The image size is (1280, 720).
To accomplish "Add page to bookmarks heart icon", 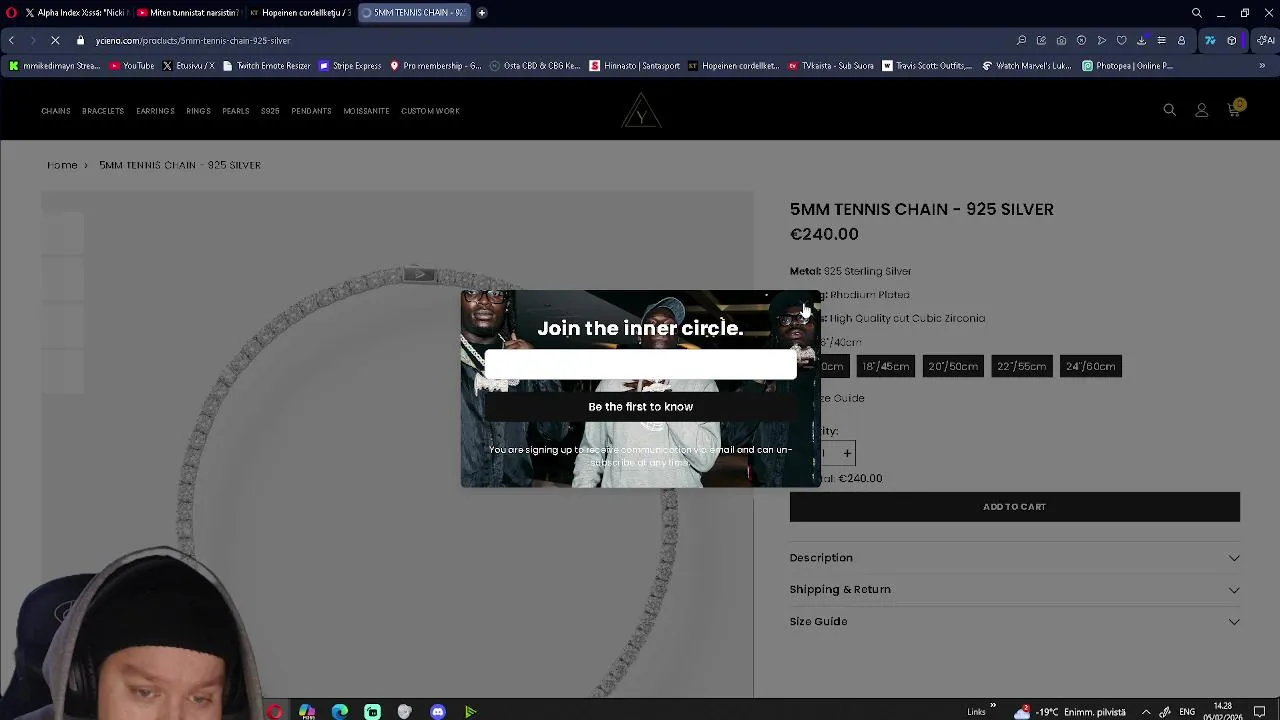I will click(x=1121, y=40).
